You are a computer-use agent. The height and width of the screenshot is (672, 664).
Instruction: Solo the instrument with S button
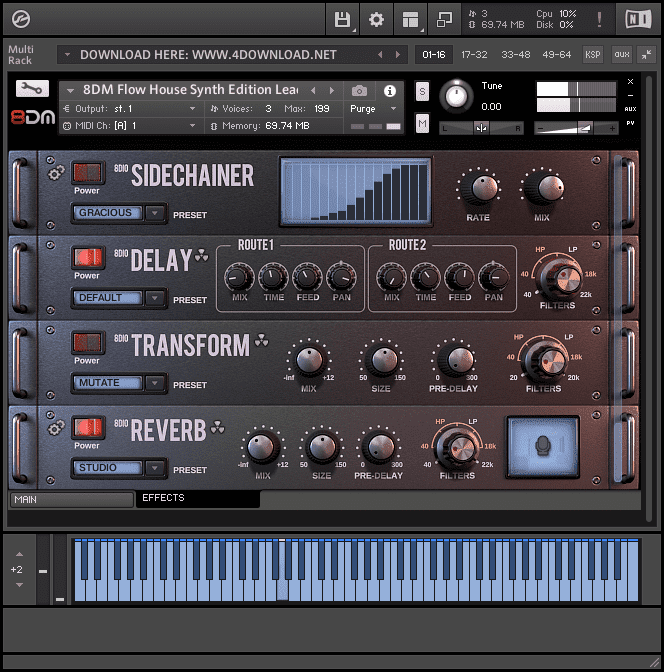(x=422, y=91)
